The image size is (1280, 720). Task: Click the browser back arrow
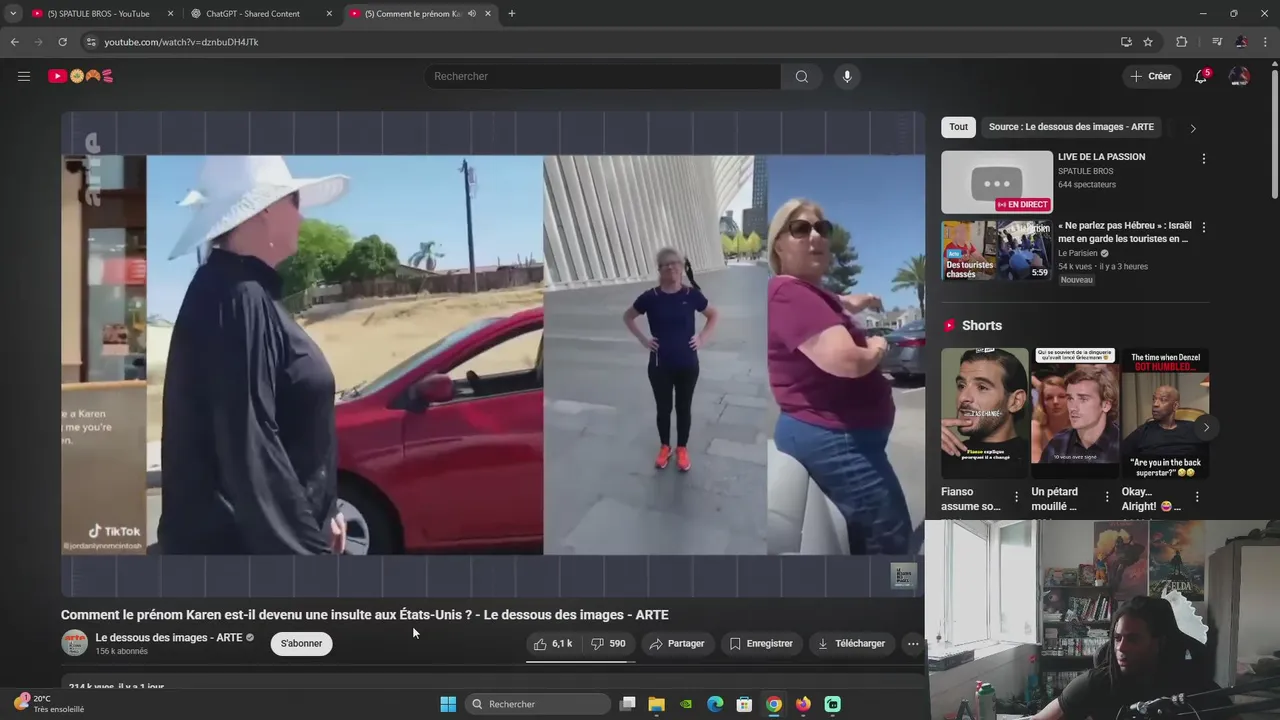click(x=14, y=42)
